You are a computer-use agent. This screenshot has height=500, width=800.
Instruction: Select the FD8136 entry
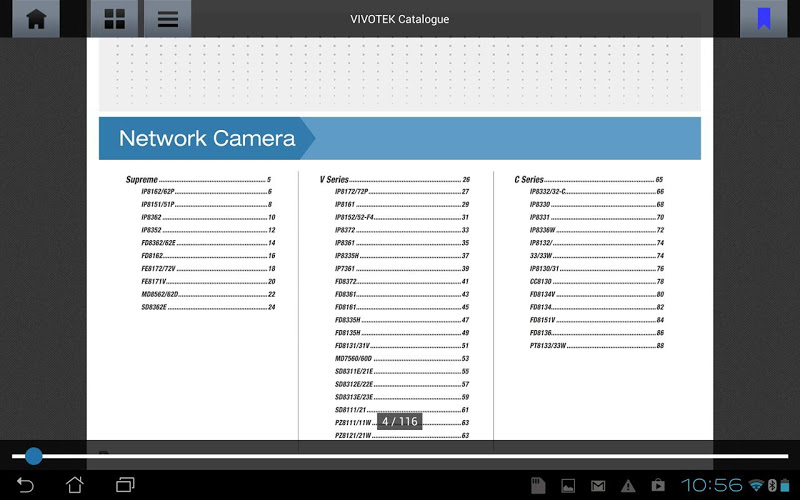click(596, 333)
